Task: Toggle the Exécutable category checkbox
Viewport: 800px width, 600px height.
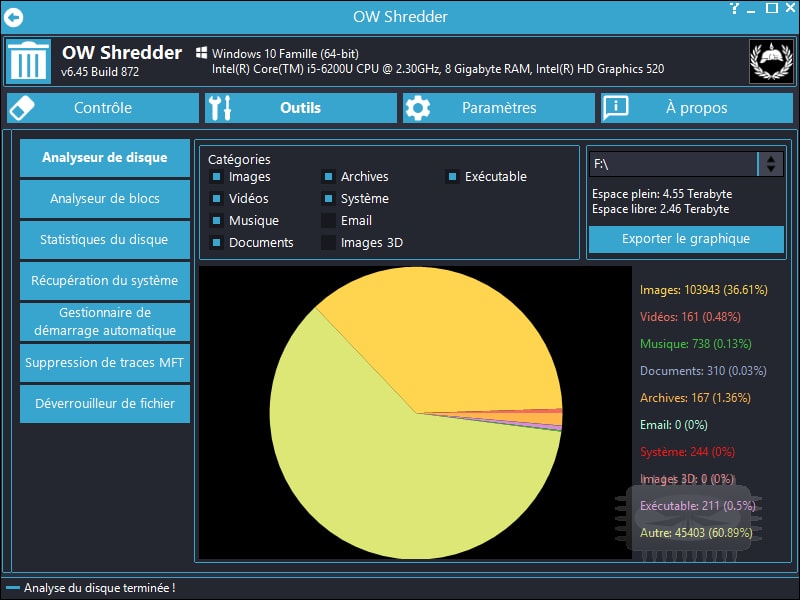Action: coord(452,177)
